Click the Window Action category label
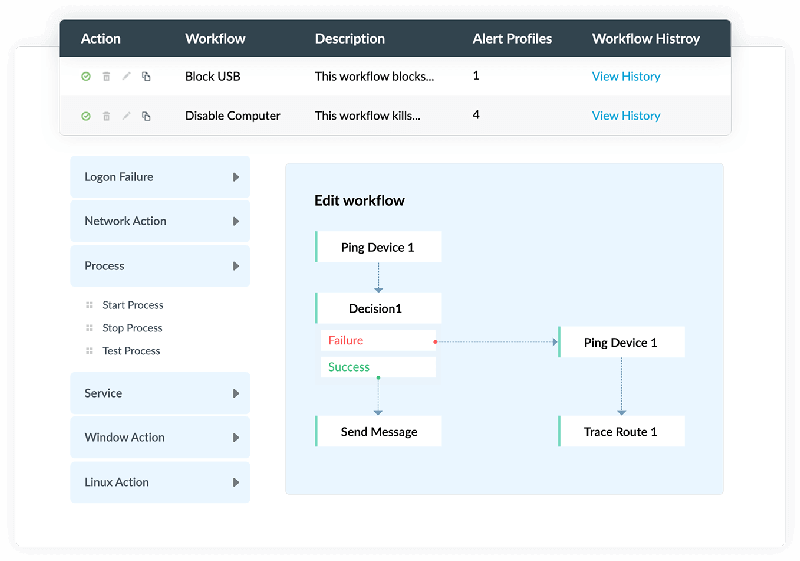 (124, 438)
